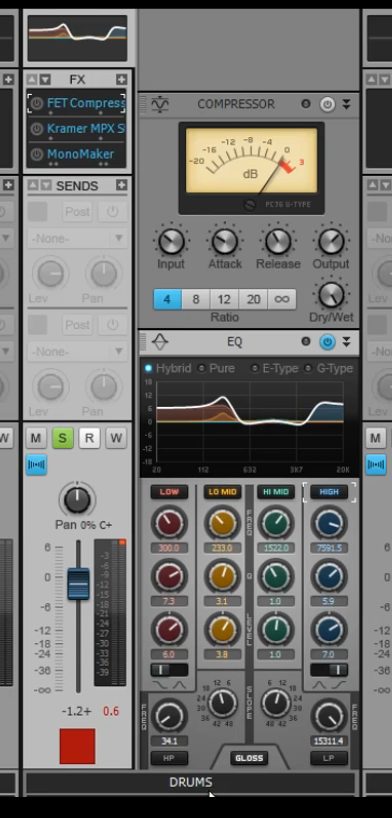Click the compressor curve icon beside COMPRESSOR
The width and height of the screenshot is (392, 818).
160,104
